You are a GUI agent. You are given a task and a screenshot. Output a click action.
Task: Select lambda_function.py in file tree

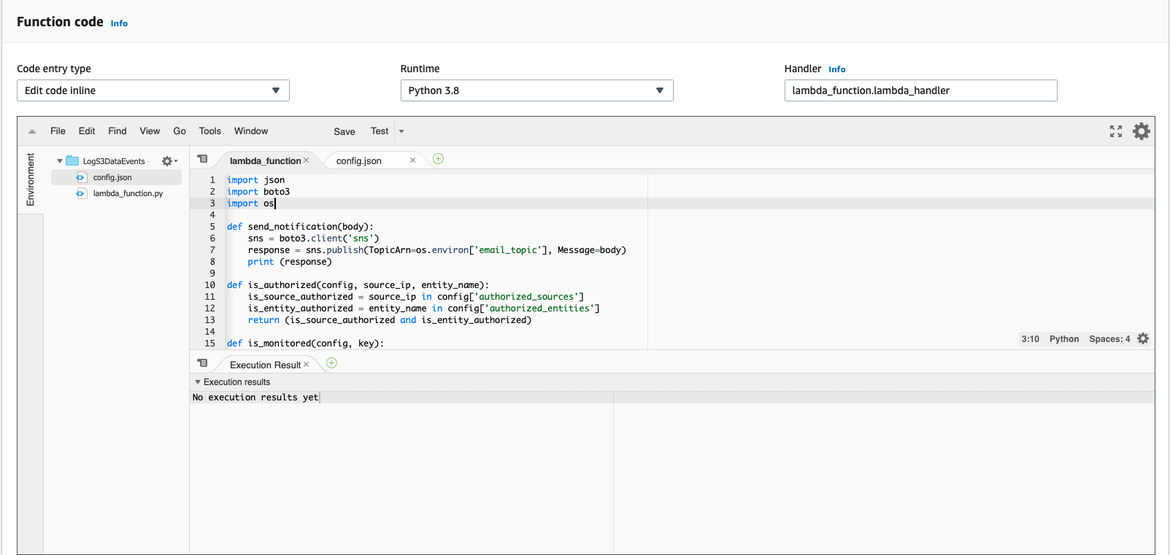(x=128, y=193)
